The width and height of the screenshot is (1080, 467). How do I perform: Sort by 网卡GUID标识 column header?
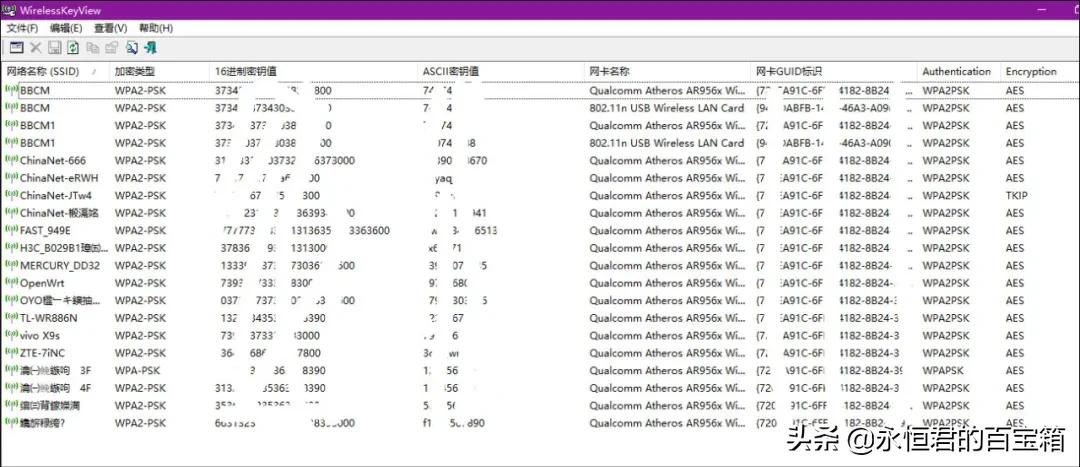[835, 72]
